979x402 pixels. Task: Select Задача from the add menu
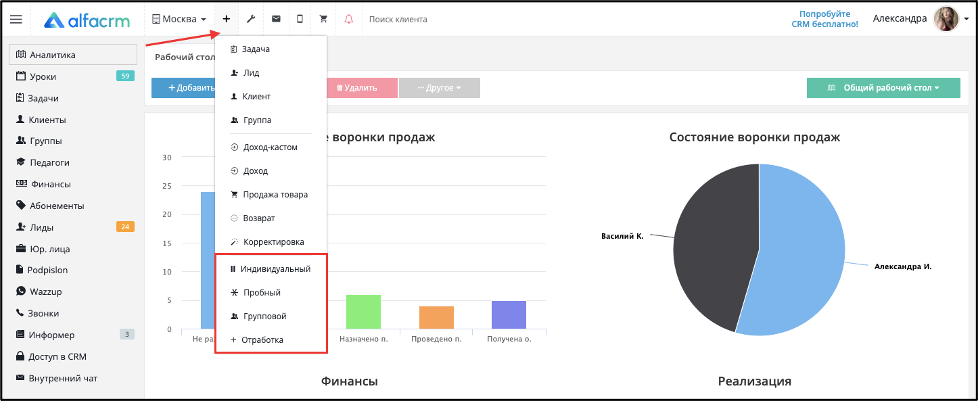coord(250,49)
